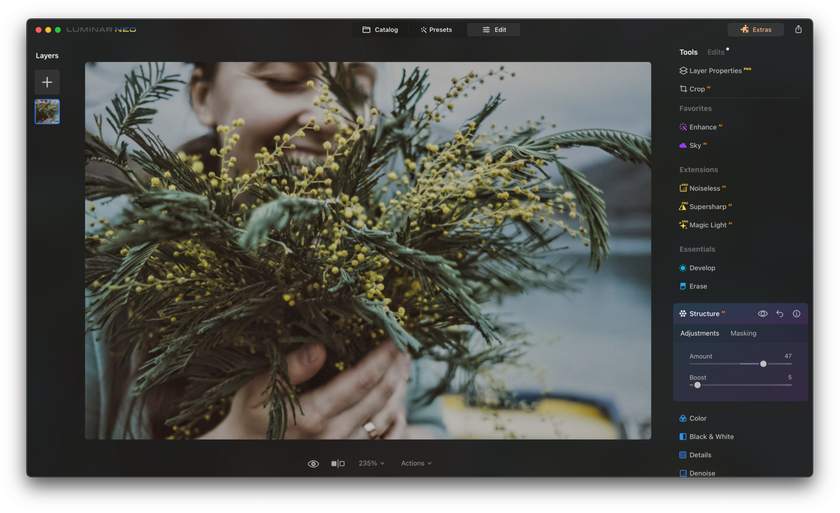Viewport: 840px width, 513px height.
Task: Open the Color tool icon
Action: click(683, 418)
